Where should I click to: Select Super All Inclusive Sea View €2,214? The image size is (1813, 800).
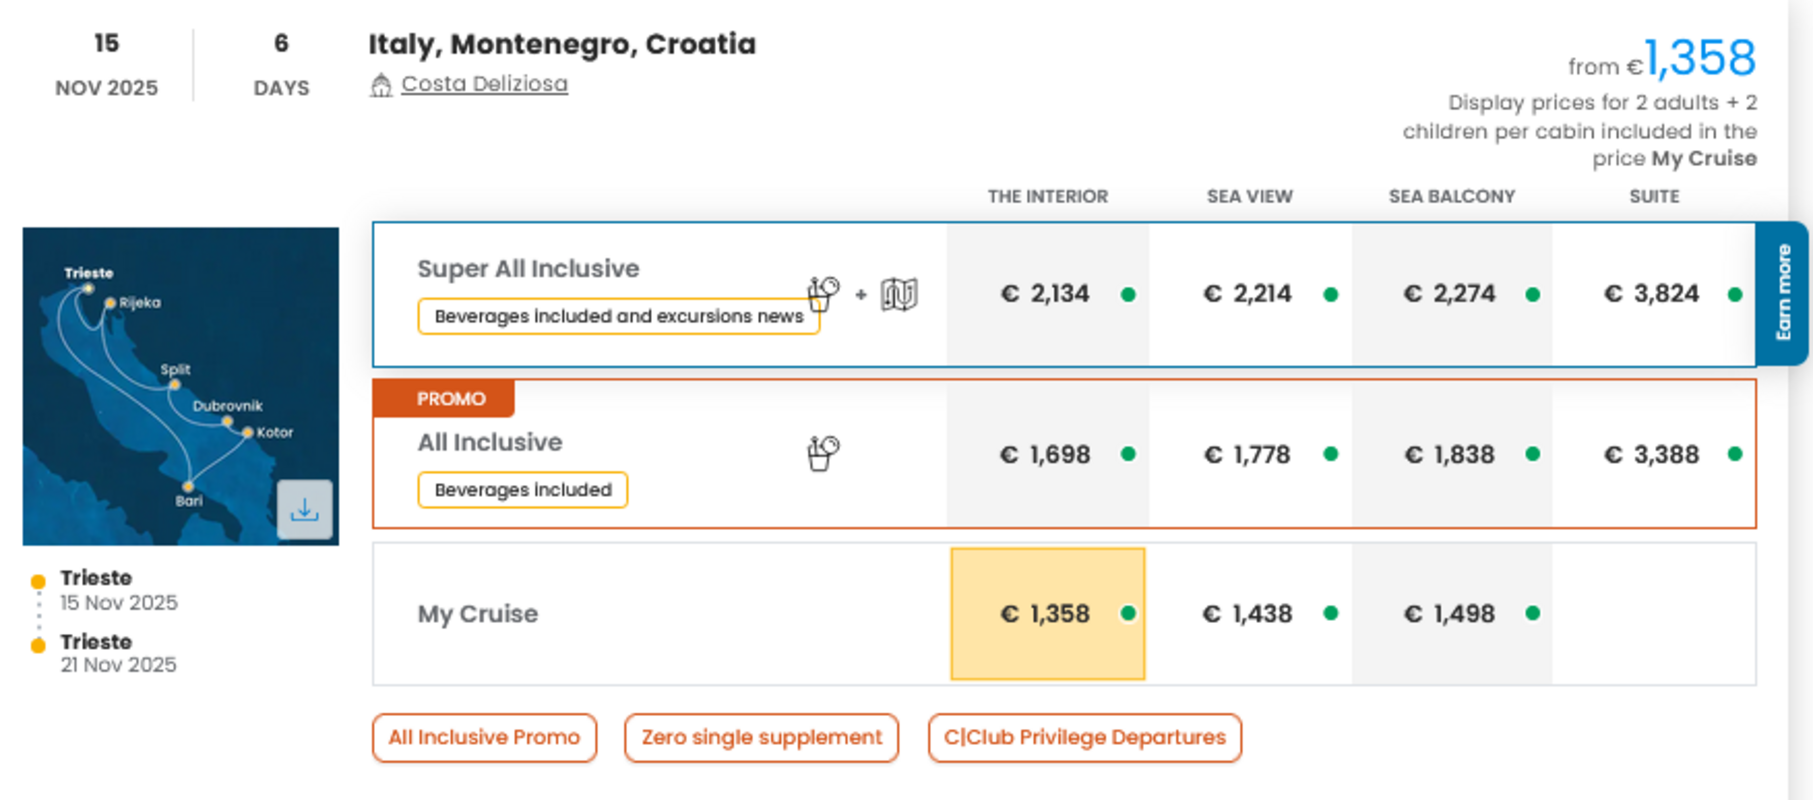pos(1247,294)
